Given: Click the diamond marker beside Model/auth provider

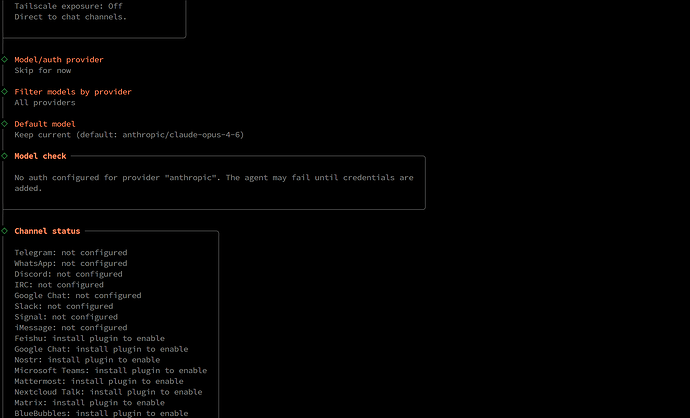Looking at the screenshot, I should pyautogui.click(x=4, y=59).
